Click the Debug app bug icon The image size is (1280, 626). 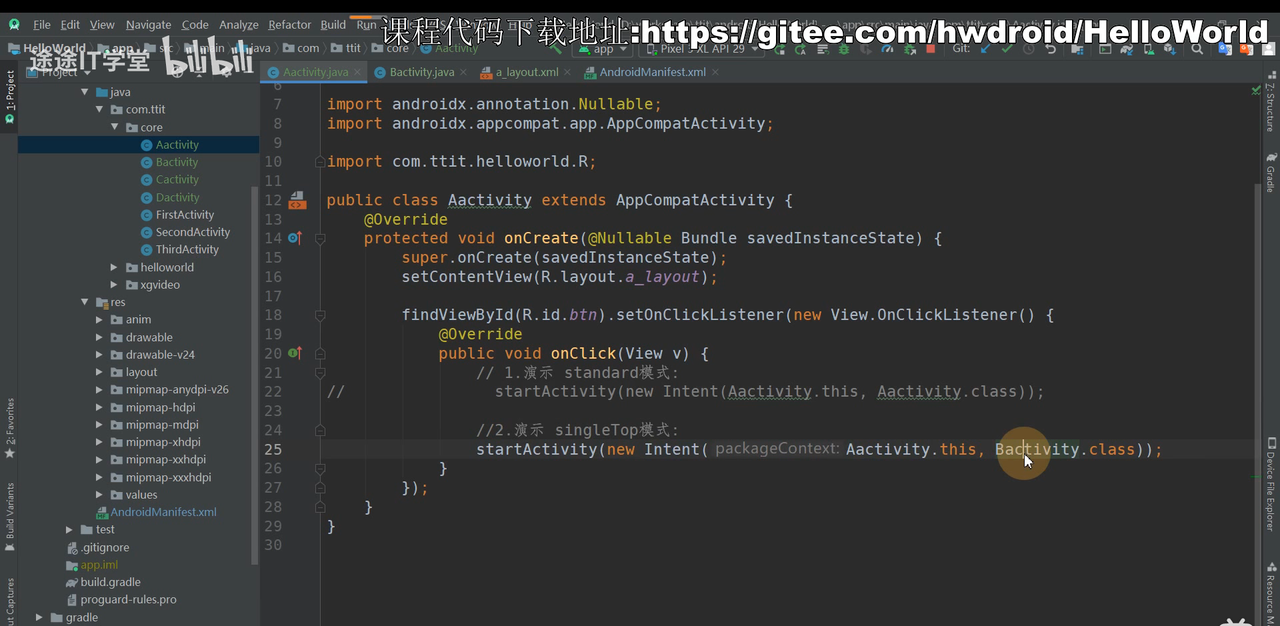845,48
